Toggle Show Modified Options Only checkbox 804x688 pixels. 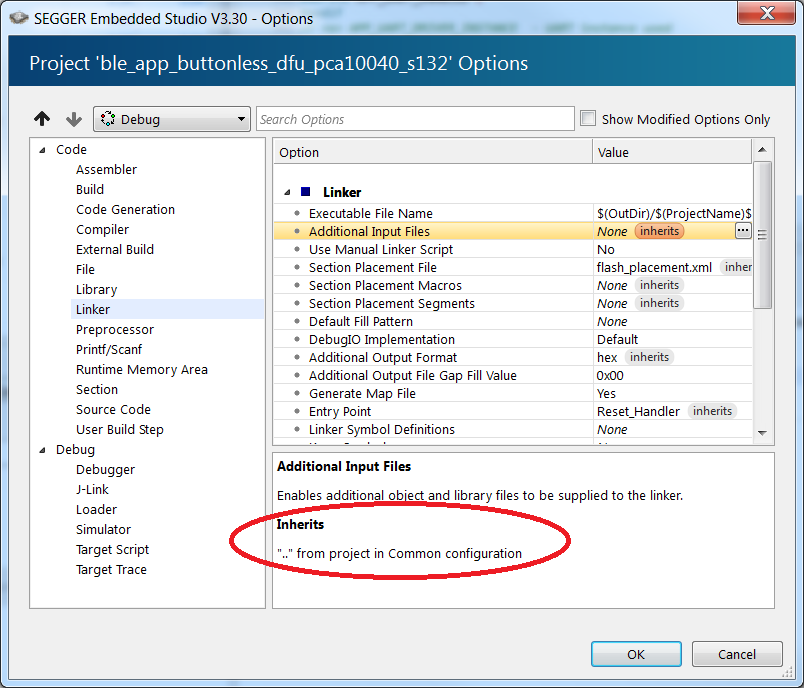pyautogui.click(x=588, y=118)
